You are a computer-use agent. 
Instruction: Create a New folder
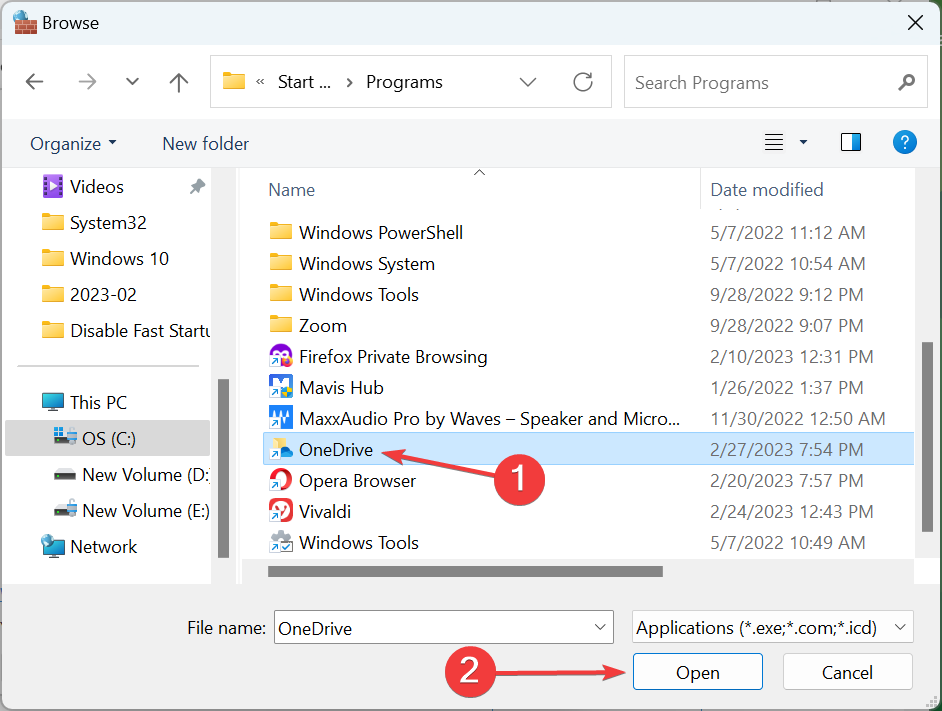coord(205,144)
